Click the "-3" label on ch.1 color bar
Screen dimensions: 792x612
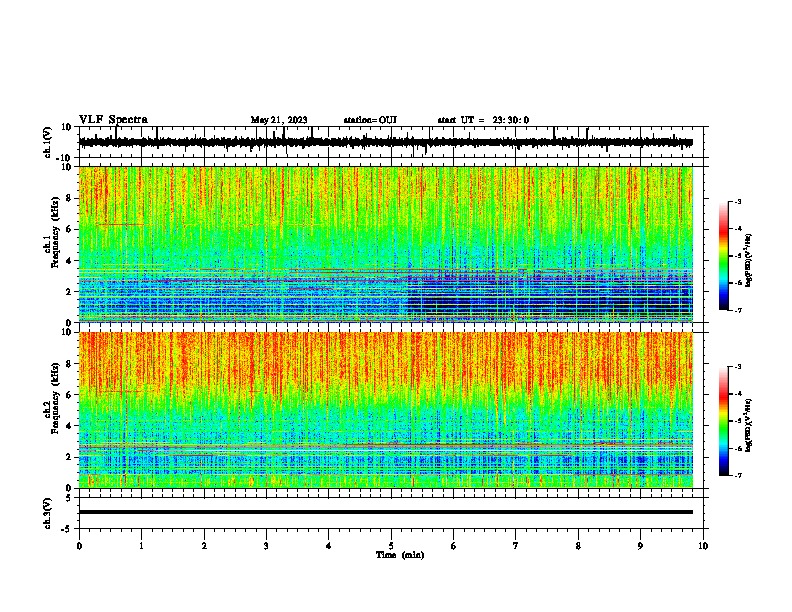(x=737, y=201)
